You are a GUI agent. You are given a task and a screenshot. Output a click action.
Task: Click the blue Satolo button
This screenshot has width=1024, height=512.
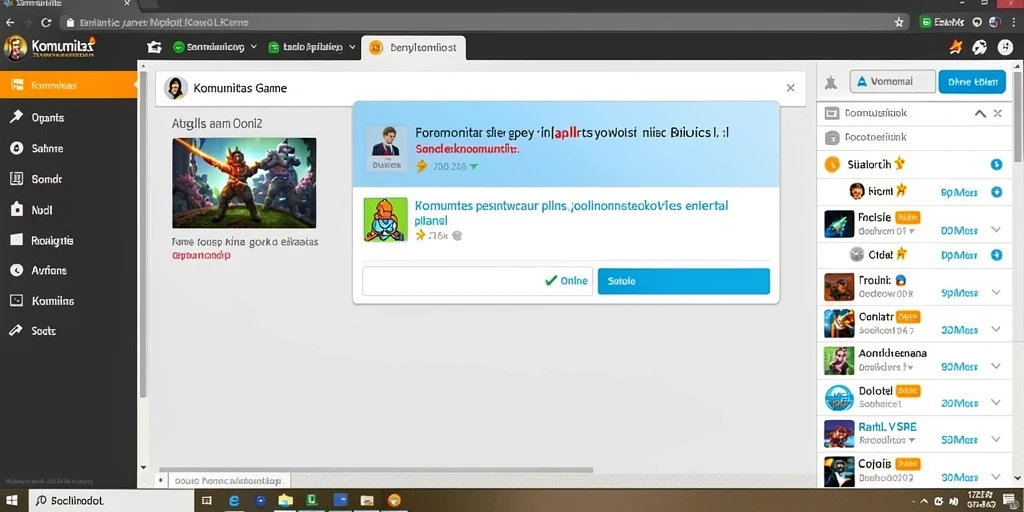[x=684, y=281]
